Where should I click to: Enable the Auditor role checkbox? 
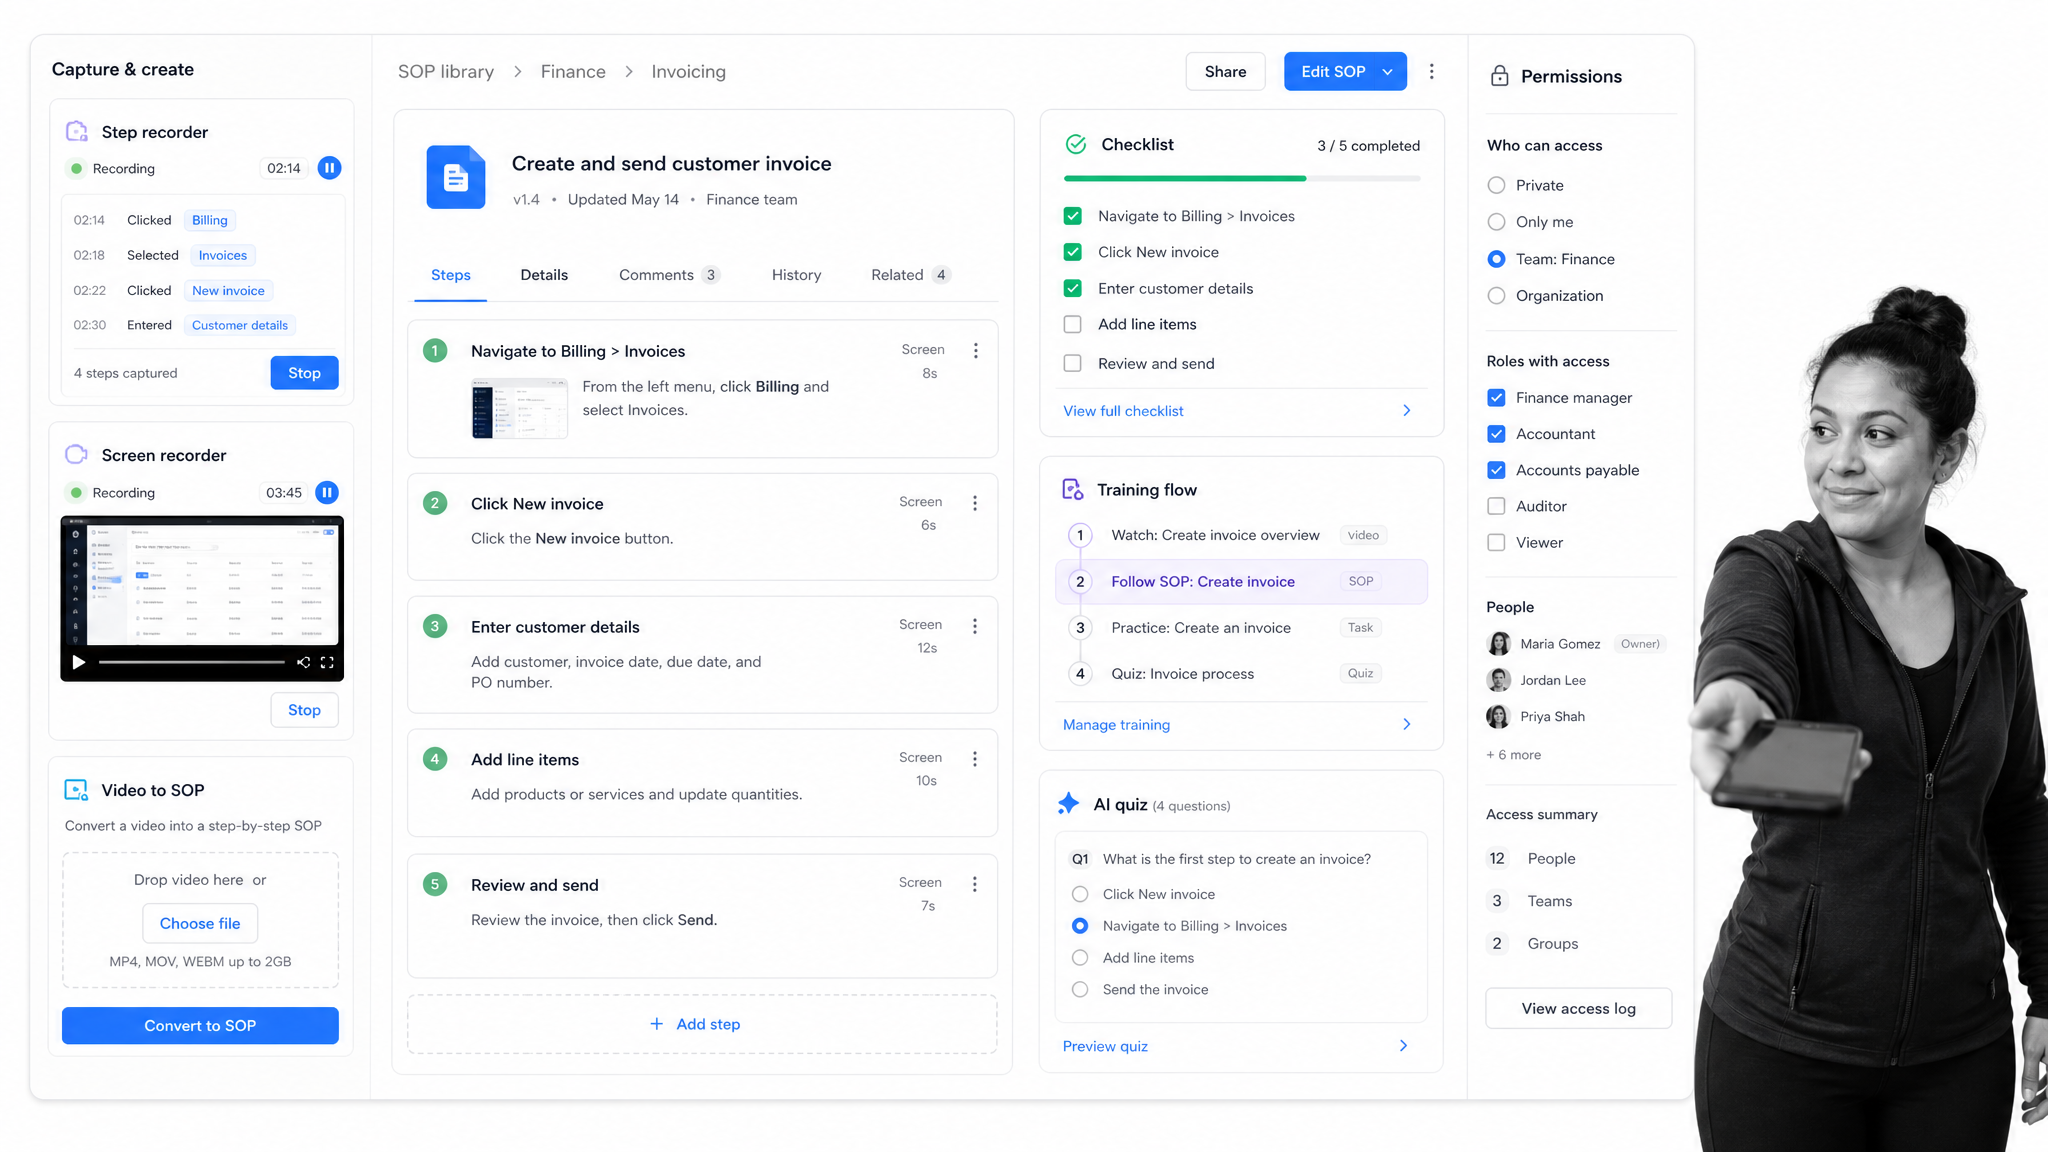[1496, 506]
